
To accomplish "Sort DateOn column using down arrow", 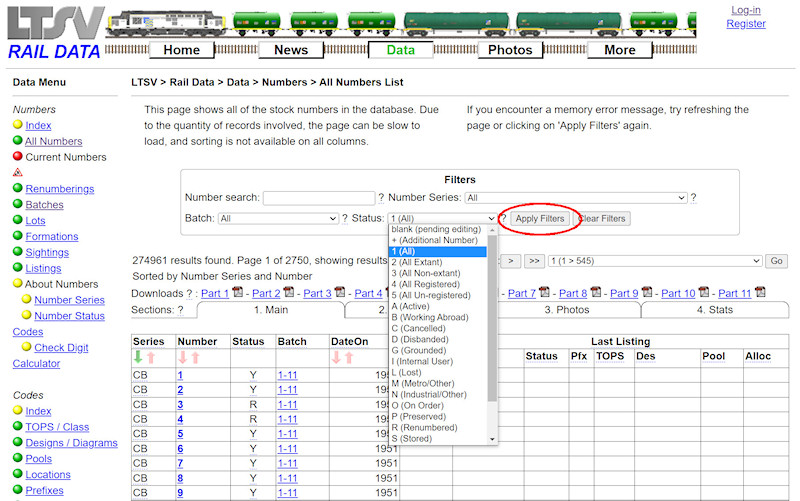I will pyautogui.click(x=336, y=358).
